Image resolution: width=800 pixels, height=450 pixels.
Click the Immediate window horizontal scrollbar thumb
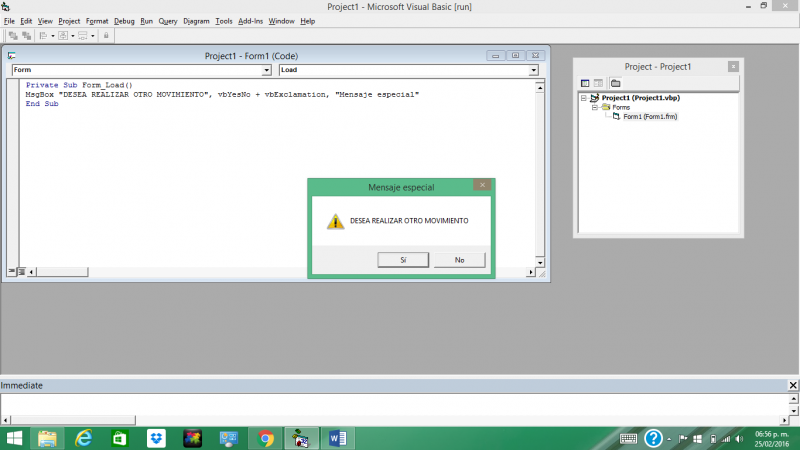73,420
